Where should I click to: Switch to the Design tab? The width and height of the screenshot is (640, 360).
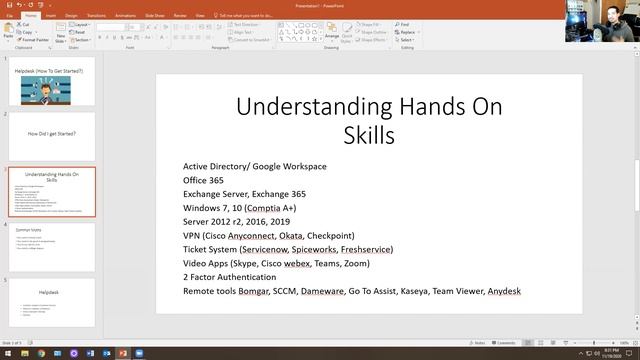71,16
